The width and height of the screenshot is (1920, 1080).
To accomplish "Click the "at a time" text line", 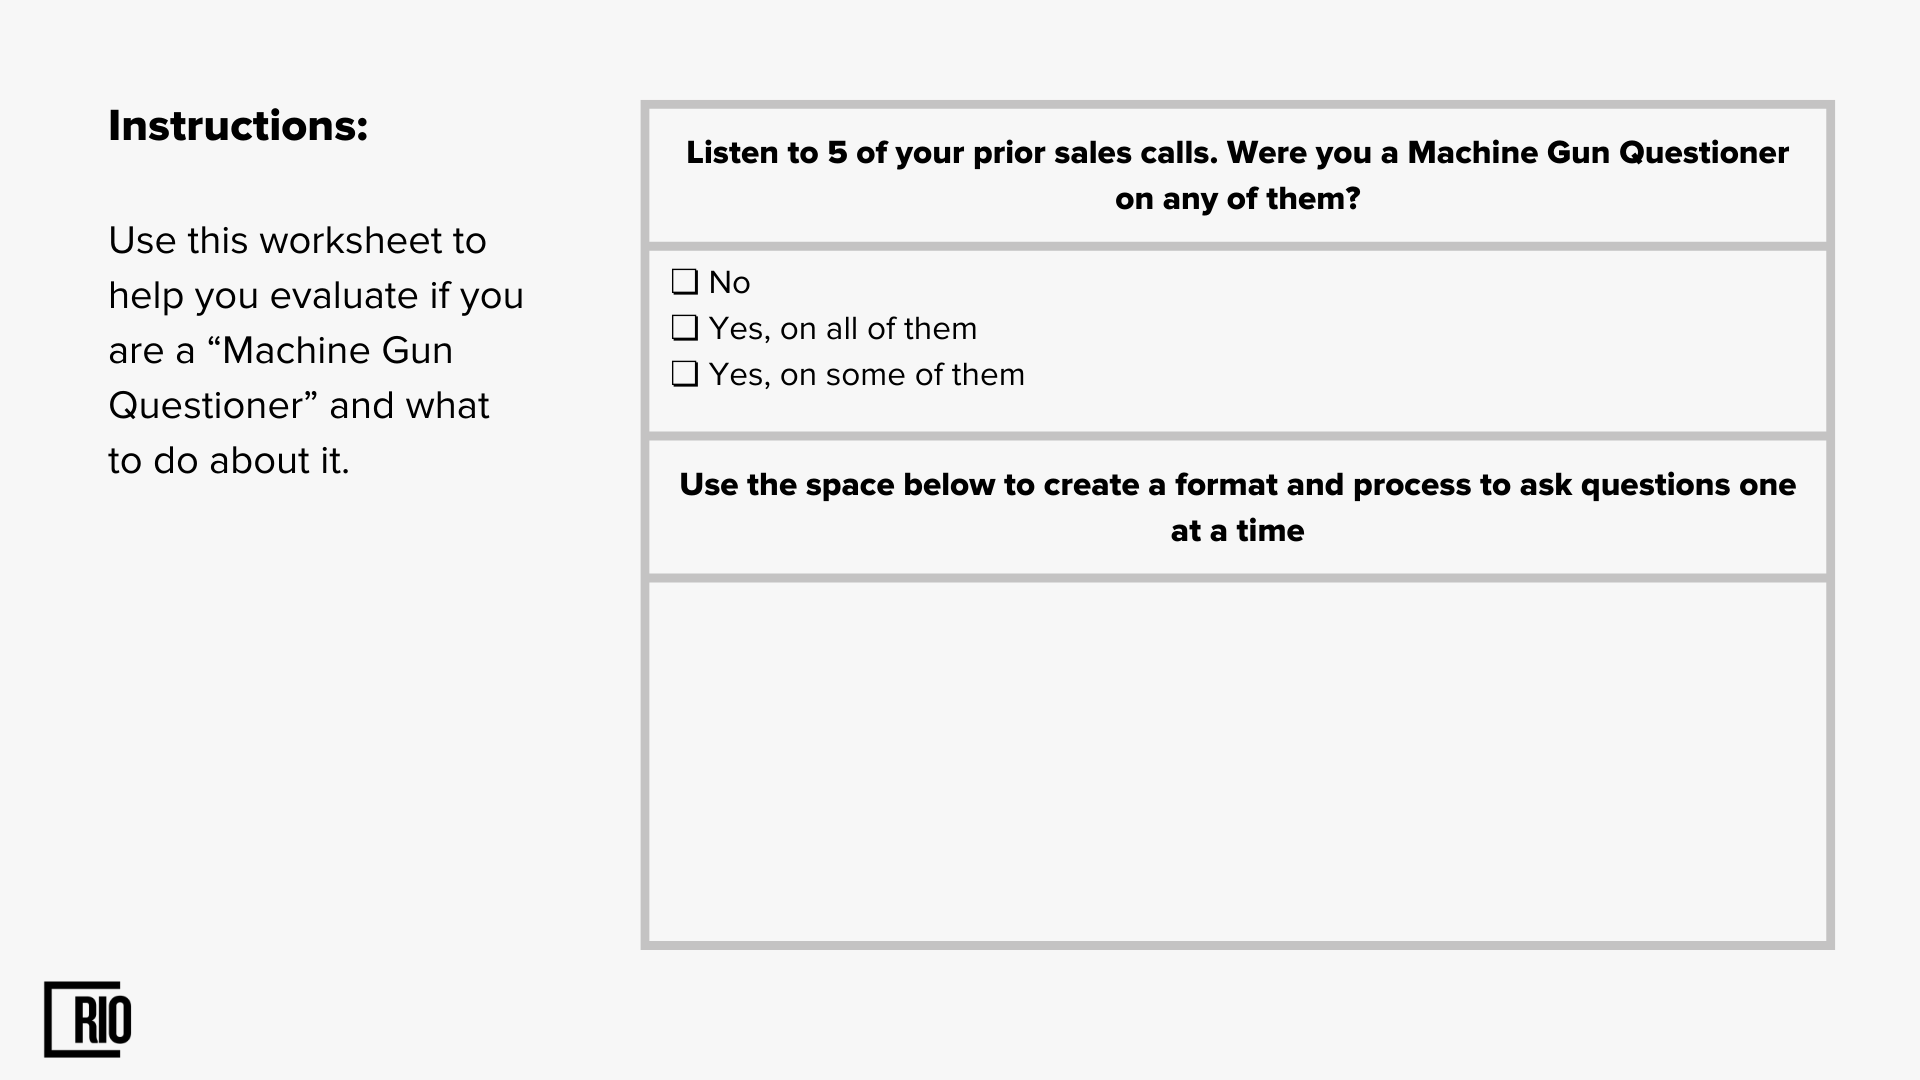I will pyautogui.click(x=1237, y=530).
